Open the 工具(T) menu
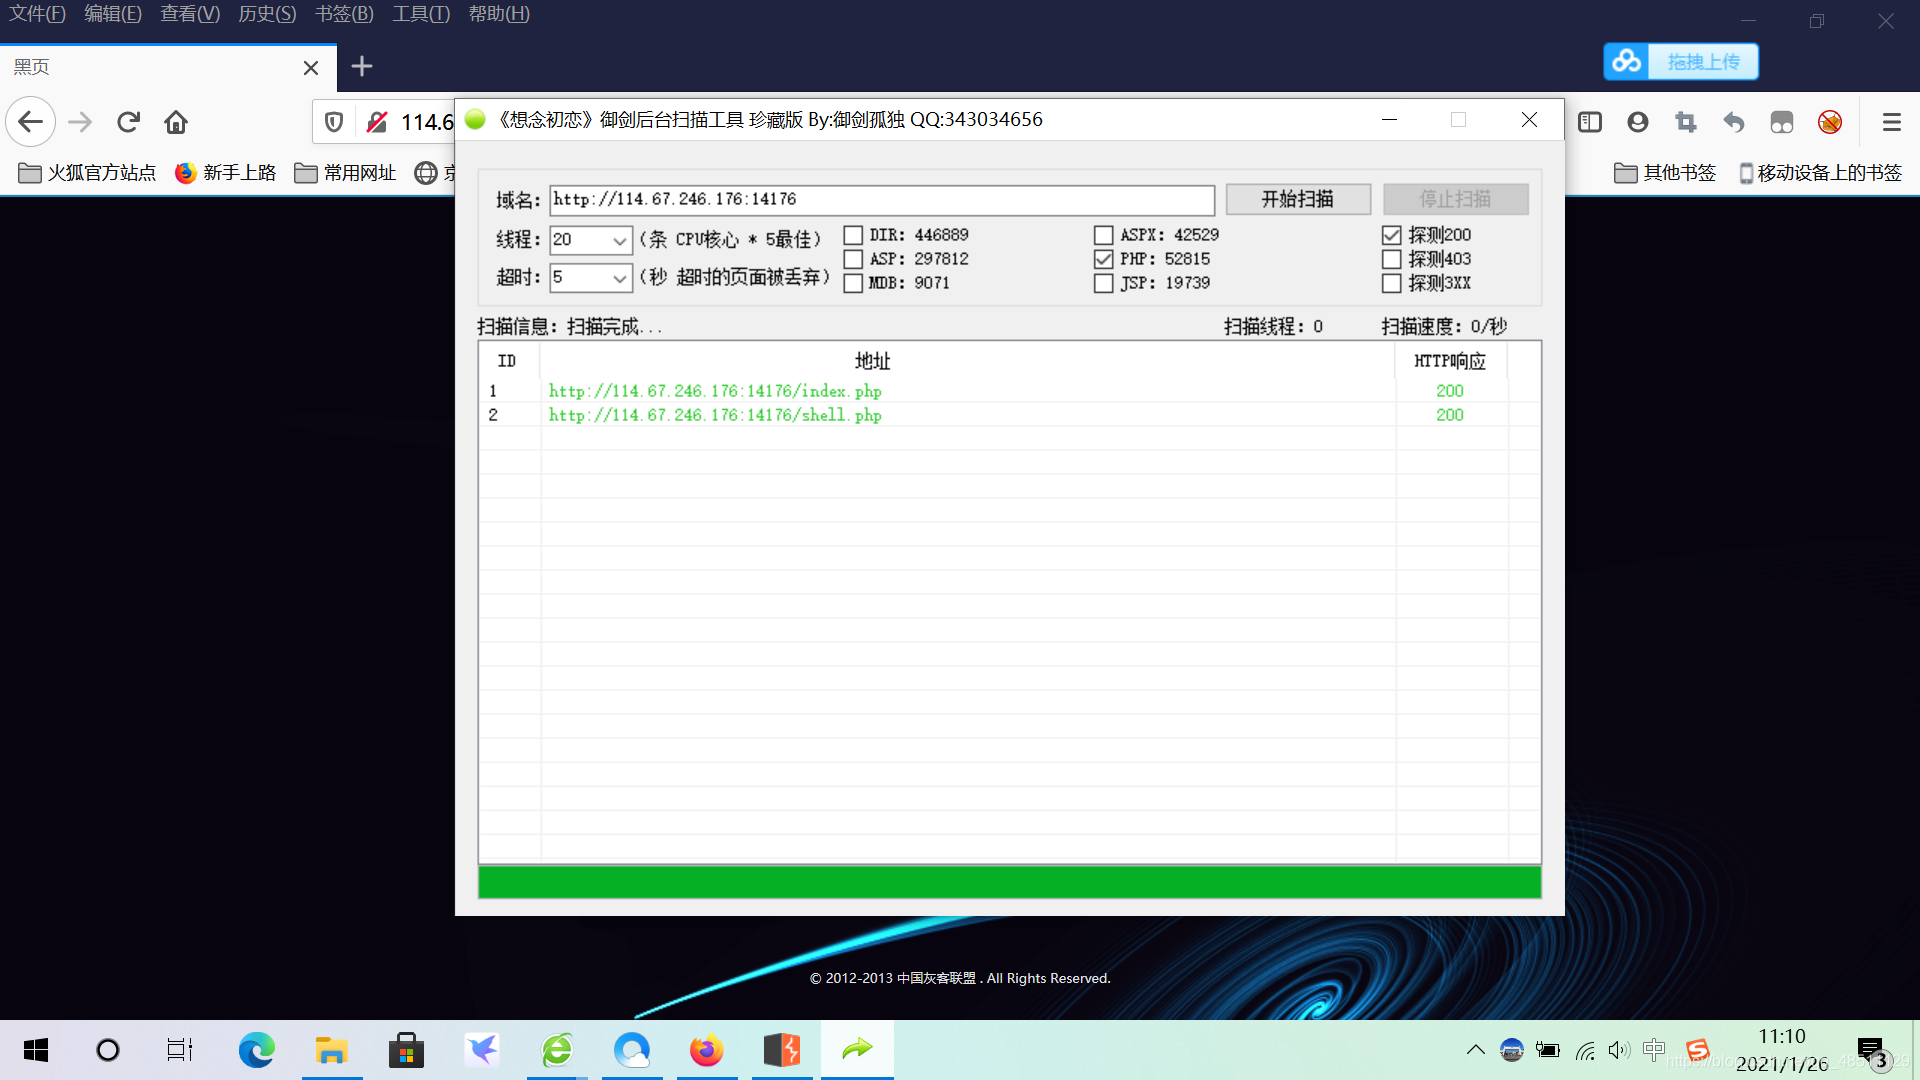This screenshot has height=1080, width=1920. click(421, 14)
